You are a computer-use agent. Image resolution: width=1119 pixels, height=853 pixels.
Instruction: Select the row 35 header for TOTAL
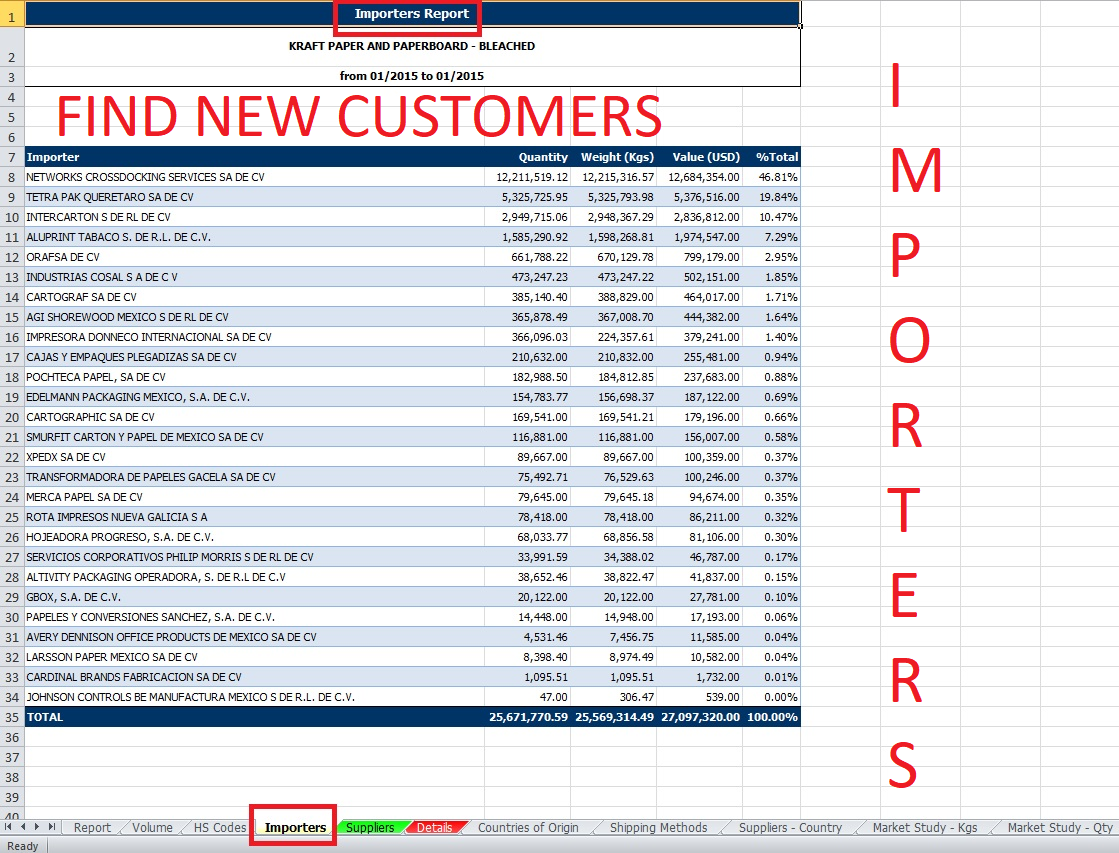[x=11, y=717]
